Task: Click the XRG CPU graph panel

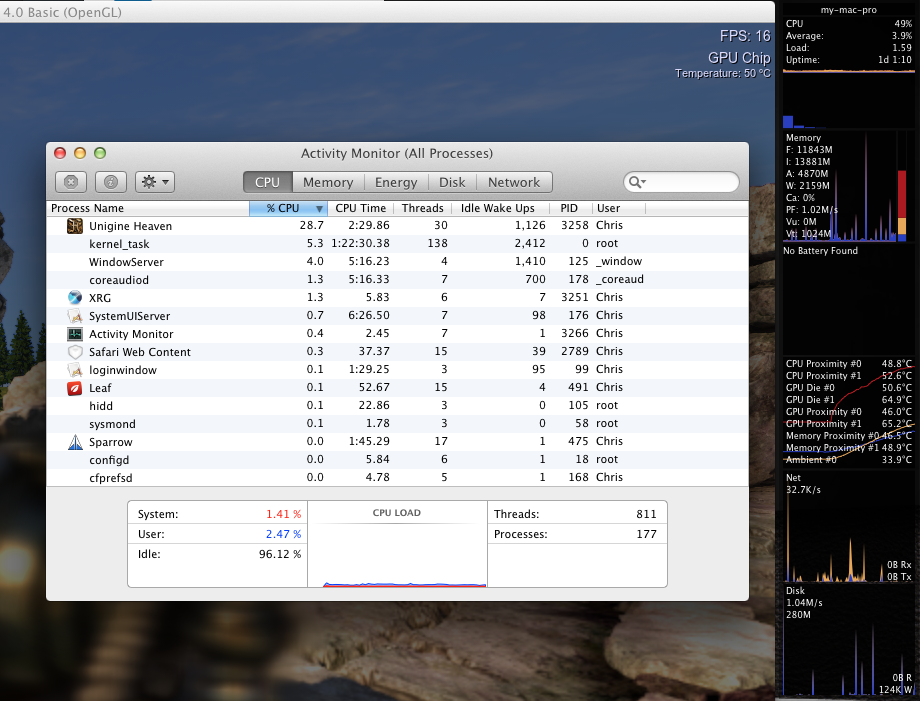Action: [848, 73]
